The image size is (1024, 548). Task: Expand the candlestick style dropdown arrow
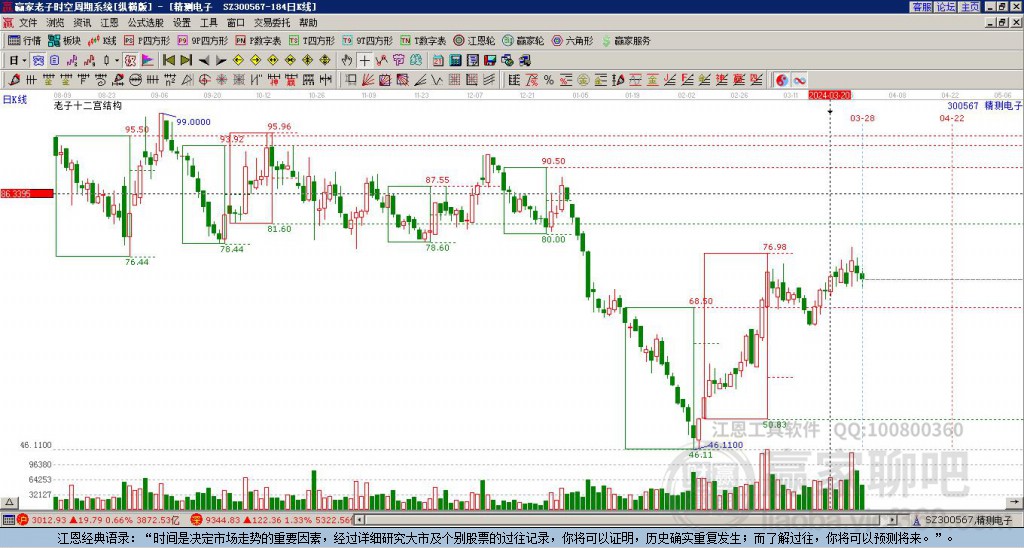pos(117,61)
